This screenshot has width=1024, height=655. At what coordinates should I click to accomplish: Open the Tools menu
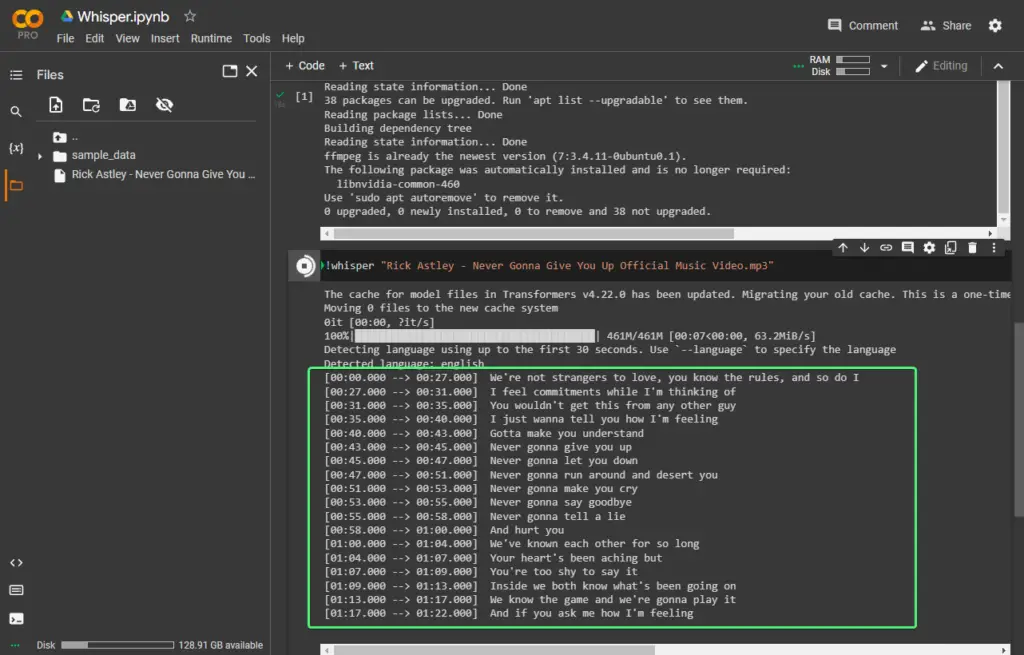coord(257,39)
